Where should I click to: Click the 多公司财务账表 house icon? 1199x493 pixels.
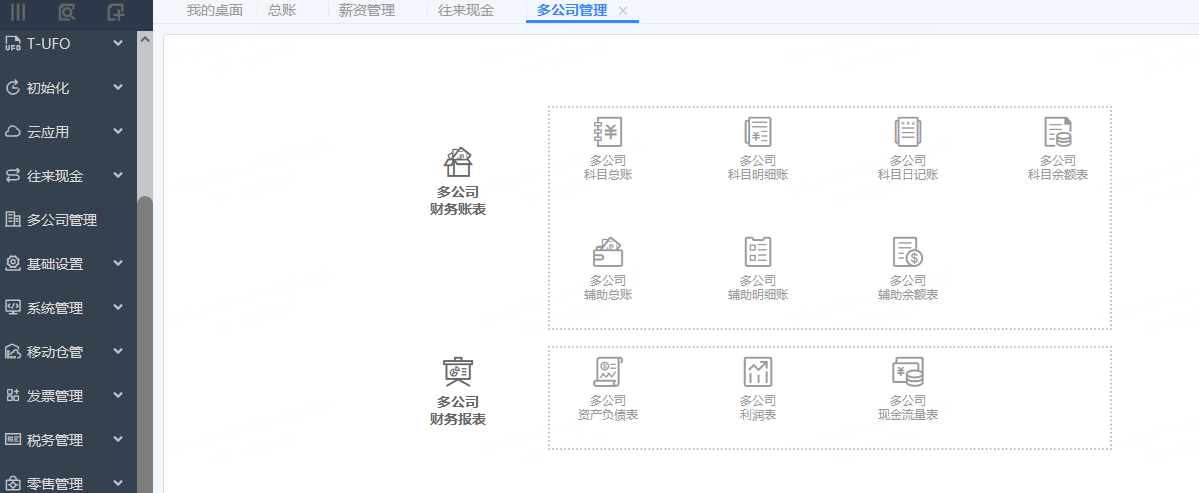point(458,162)
